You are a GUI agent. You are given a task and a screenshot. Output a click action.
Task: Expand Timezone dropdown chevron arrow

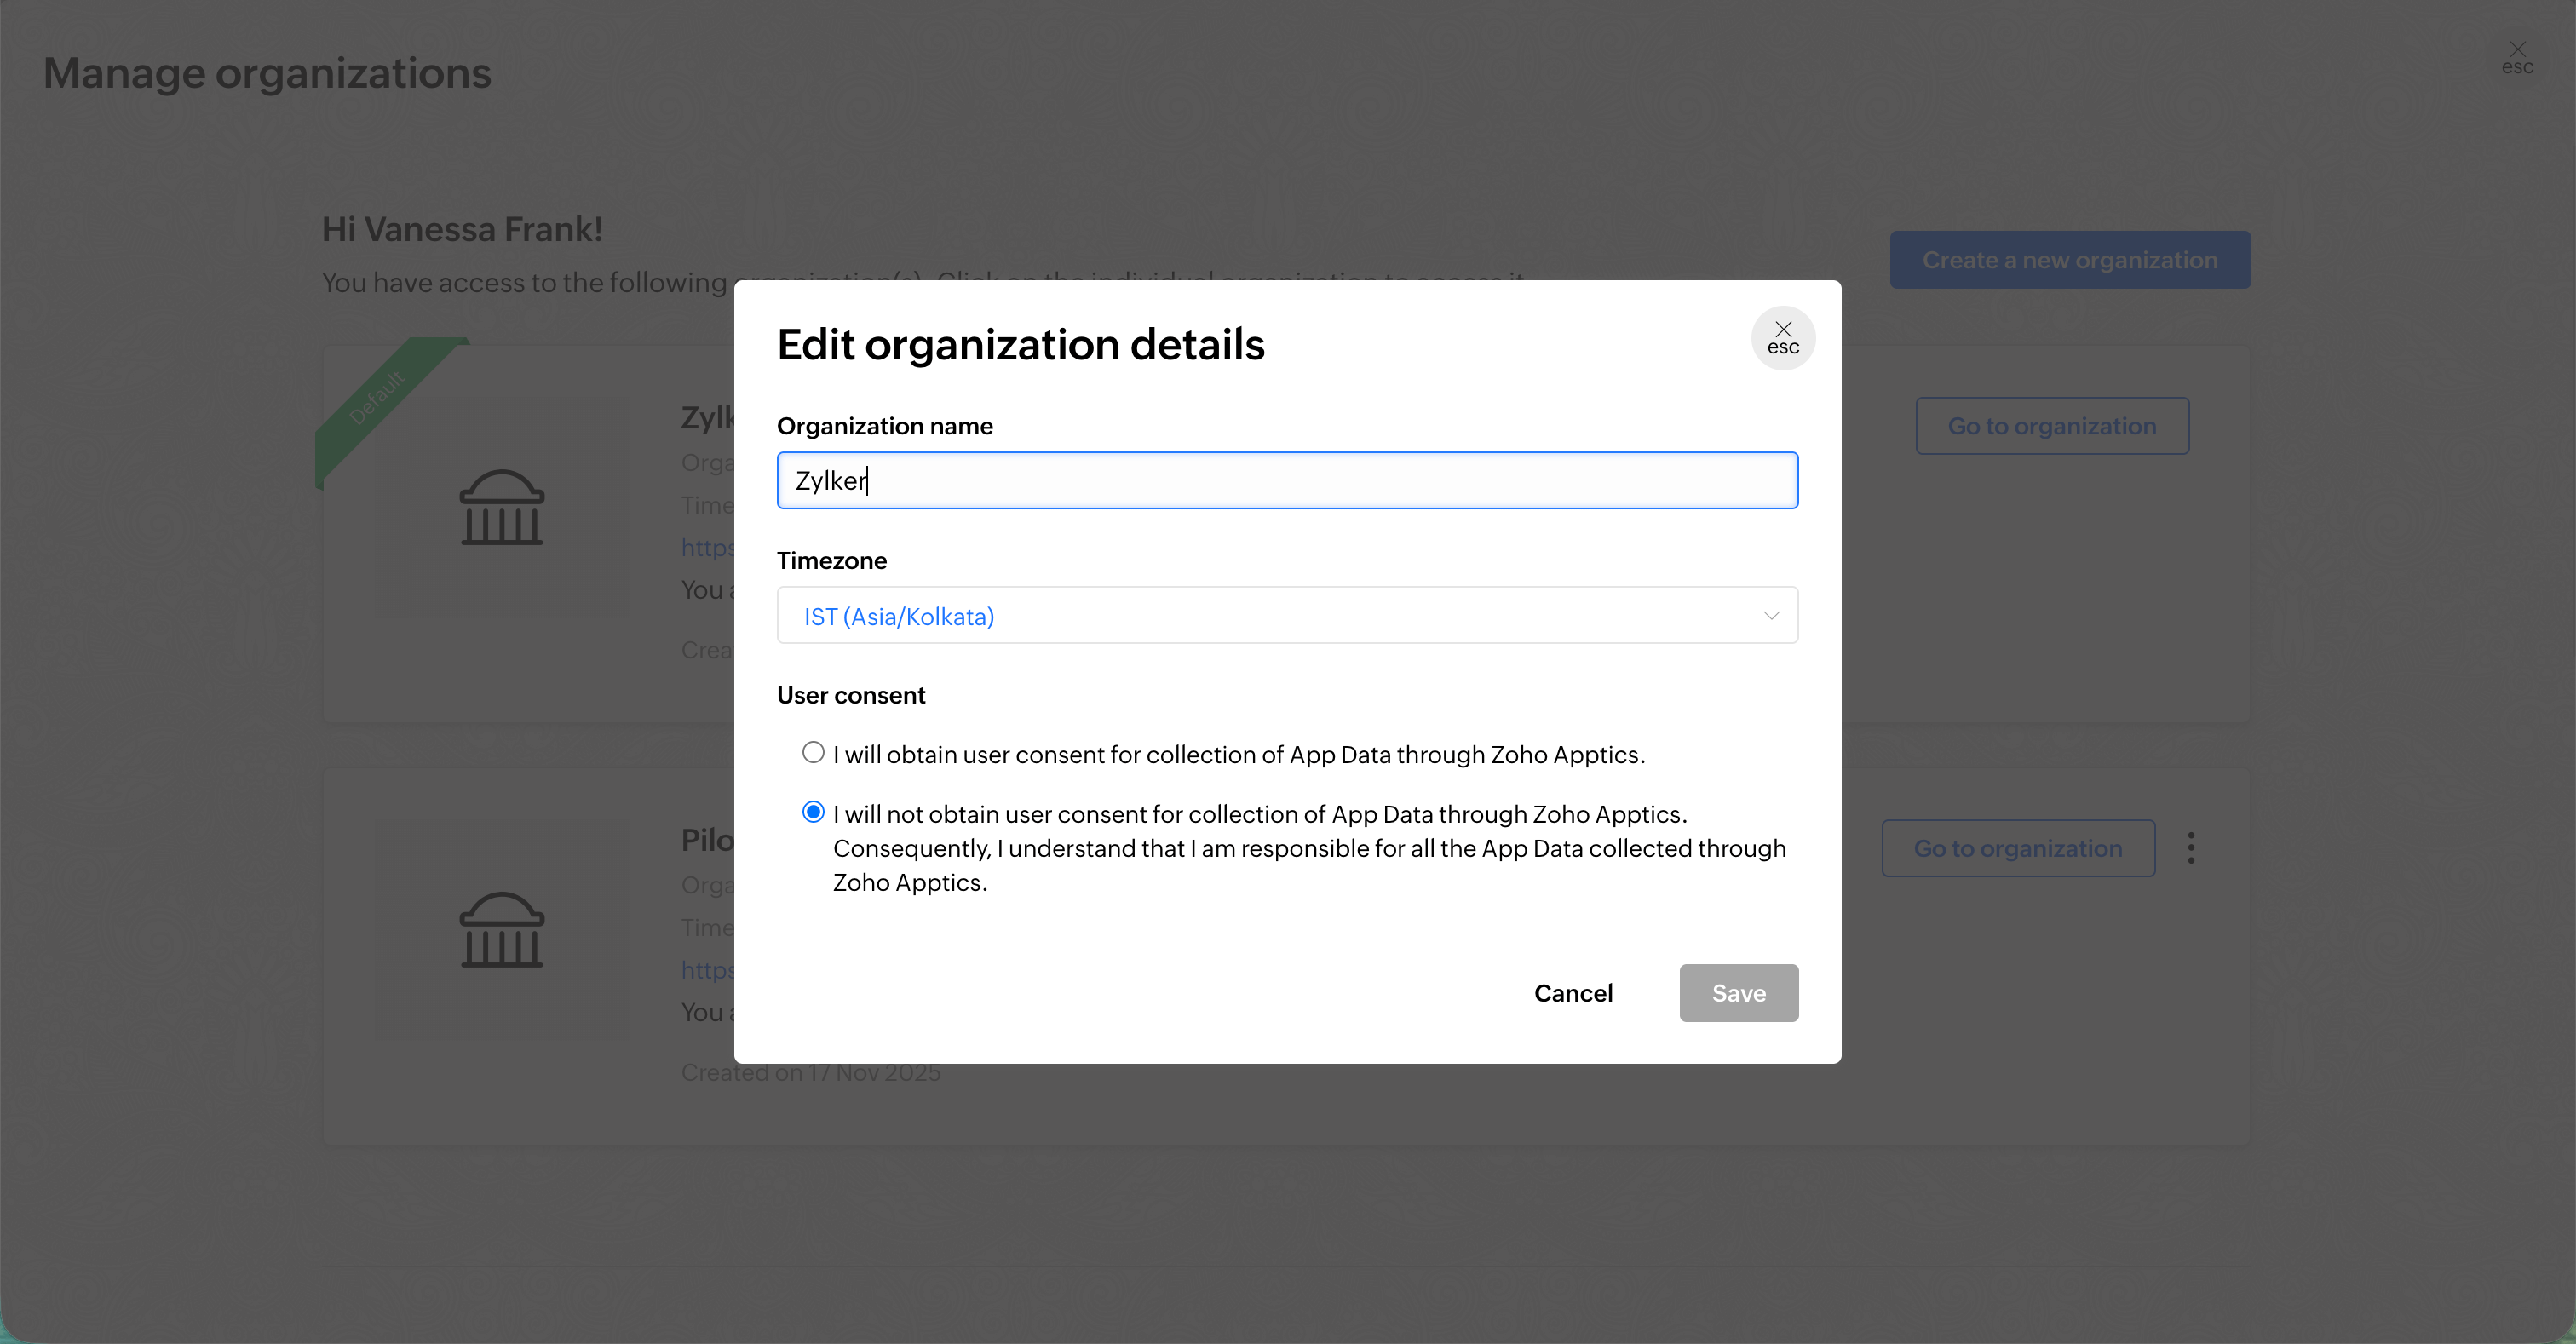[x=1770, y=616]
